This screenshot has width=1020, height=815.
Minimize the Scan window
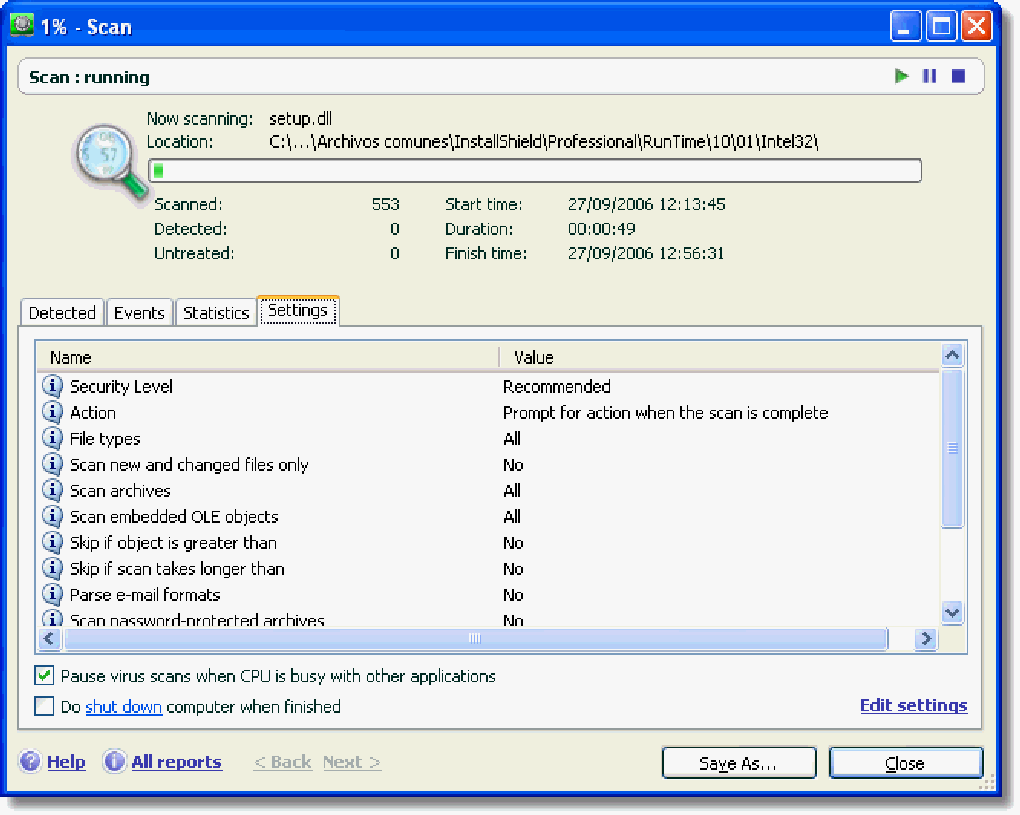click(905, 26)
